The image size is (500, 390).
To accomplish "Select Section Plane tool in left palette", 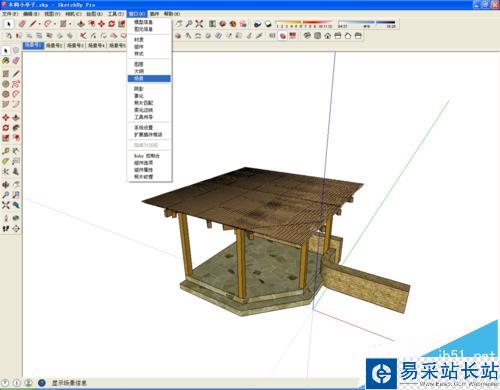I will coord(16,229).
